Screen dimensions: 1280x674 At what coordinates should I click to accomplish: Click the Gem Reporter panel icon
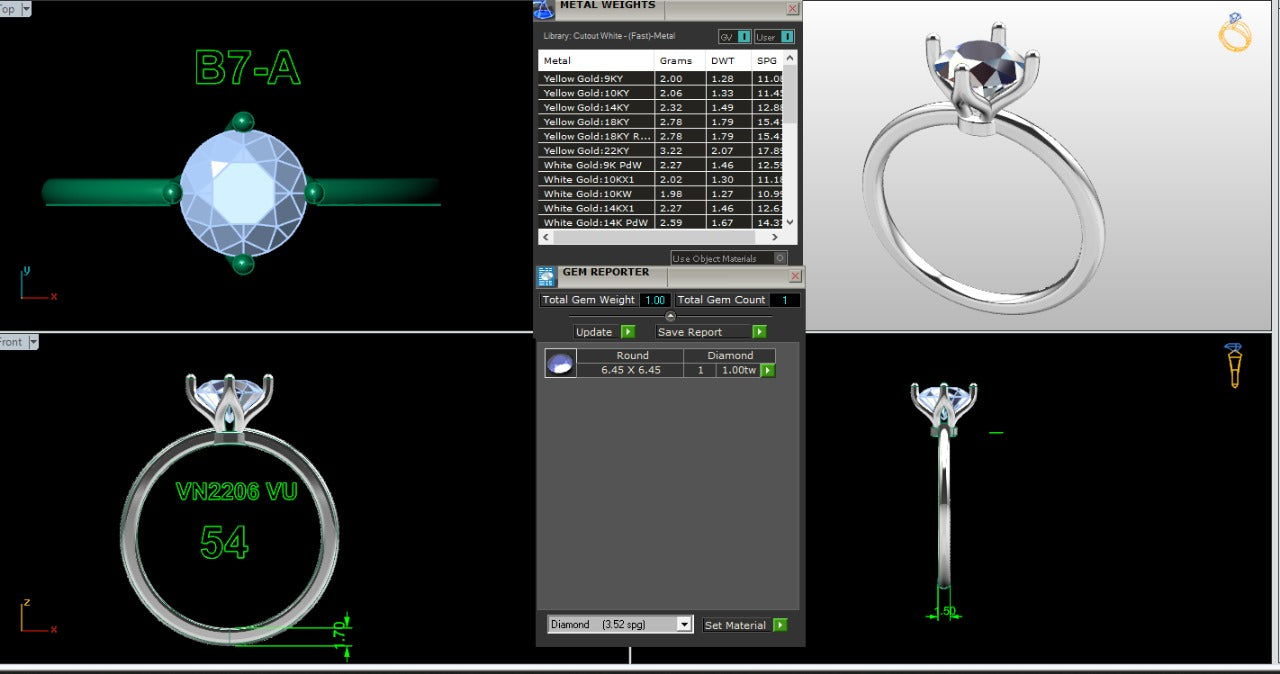point(546,277)
